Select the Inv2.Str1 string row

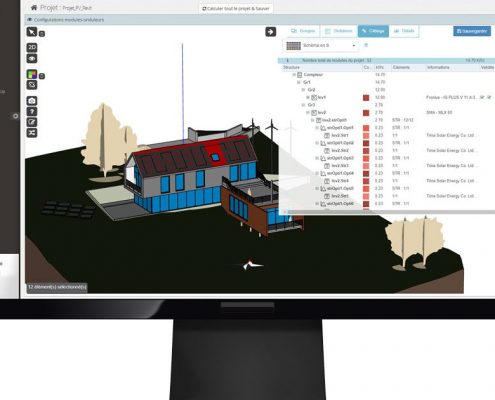pos(340,136)
